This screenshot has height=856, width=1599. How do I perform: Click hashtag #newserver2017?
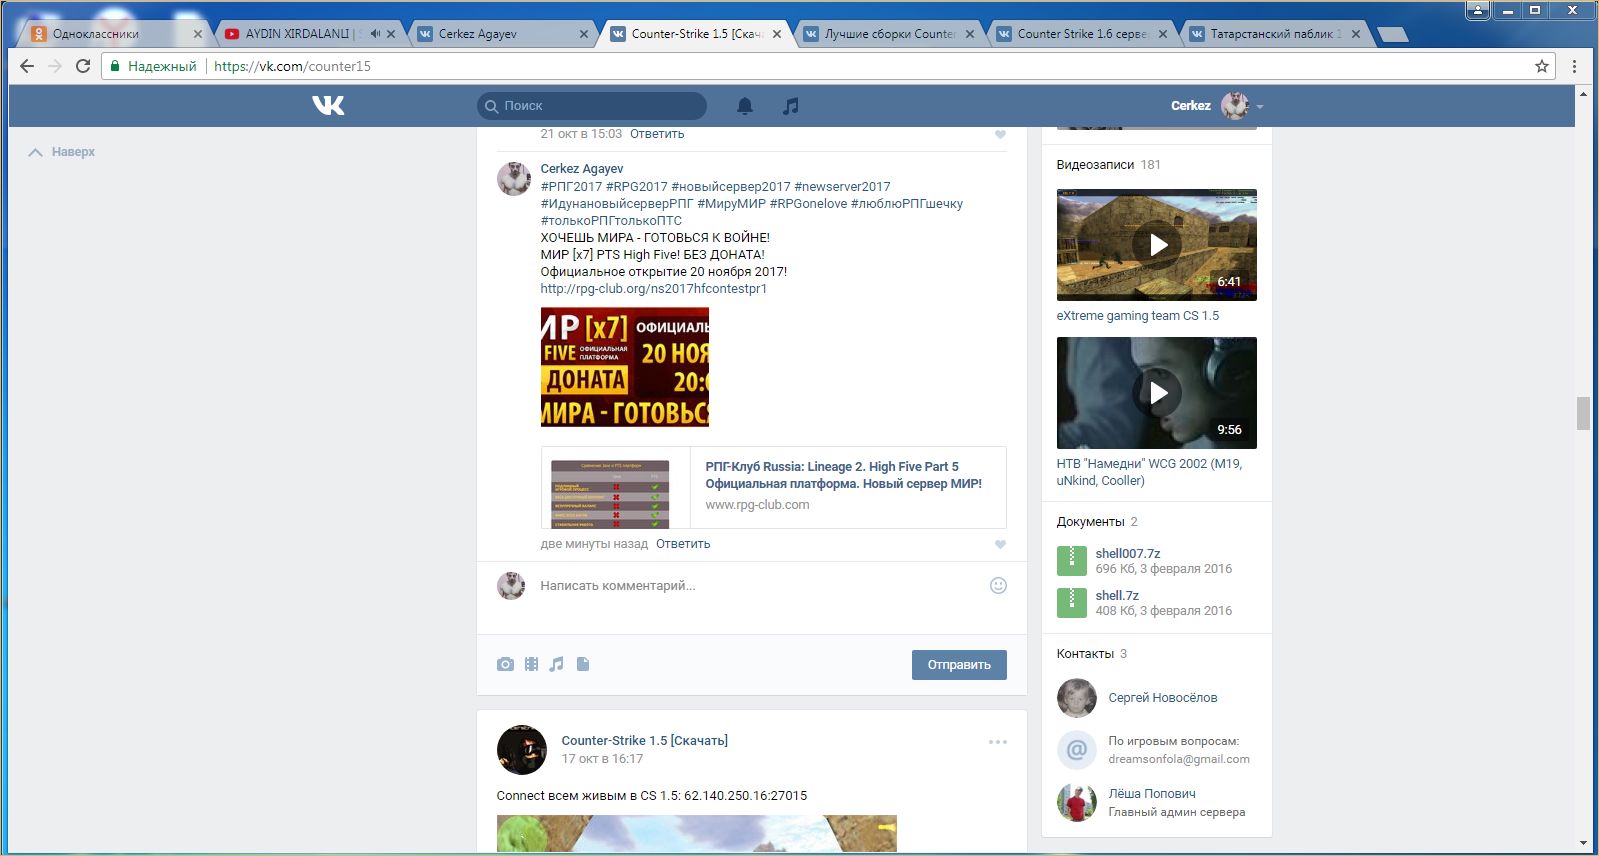point(842,187)
